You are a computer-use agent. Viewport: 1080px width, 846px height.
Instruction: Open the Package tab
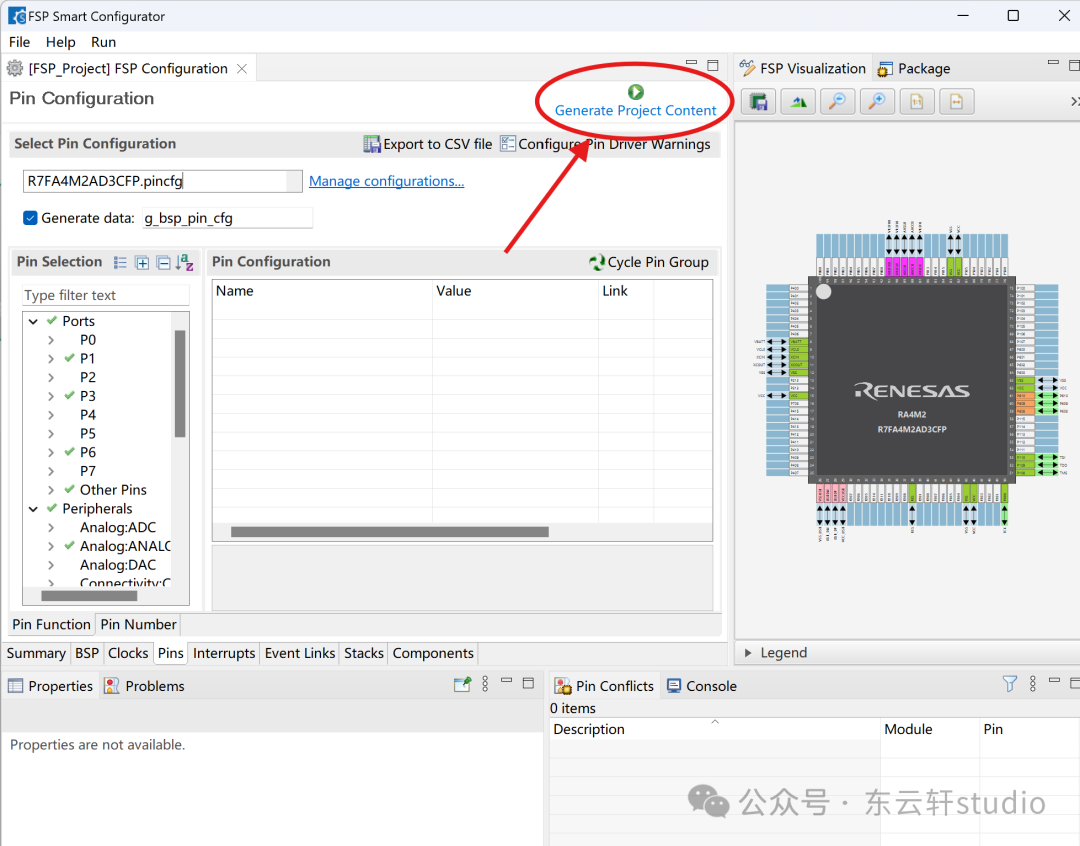[913, 68]
